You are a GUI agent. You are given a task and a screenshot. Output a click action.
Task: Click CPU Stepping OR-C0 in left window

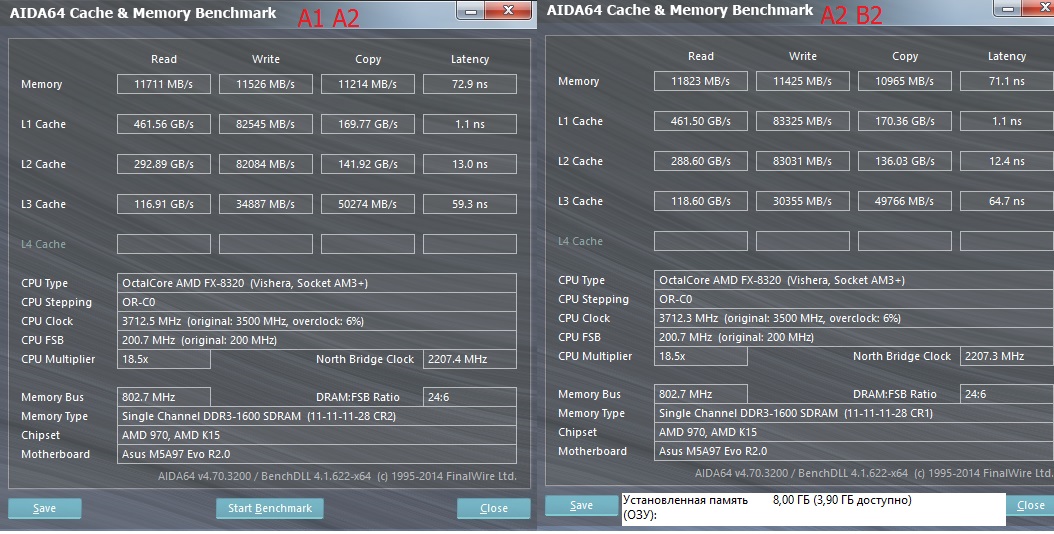click(317, 302)
